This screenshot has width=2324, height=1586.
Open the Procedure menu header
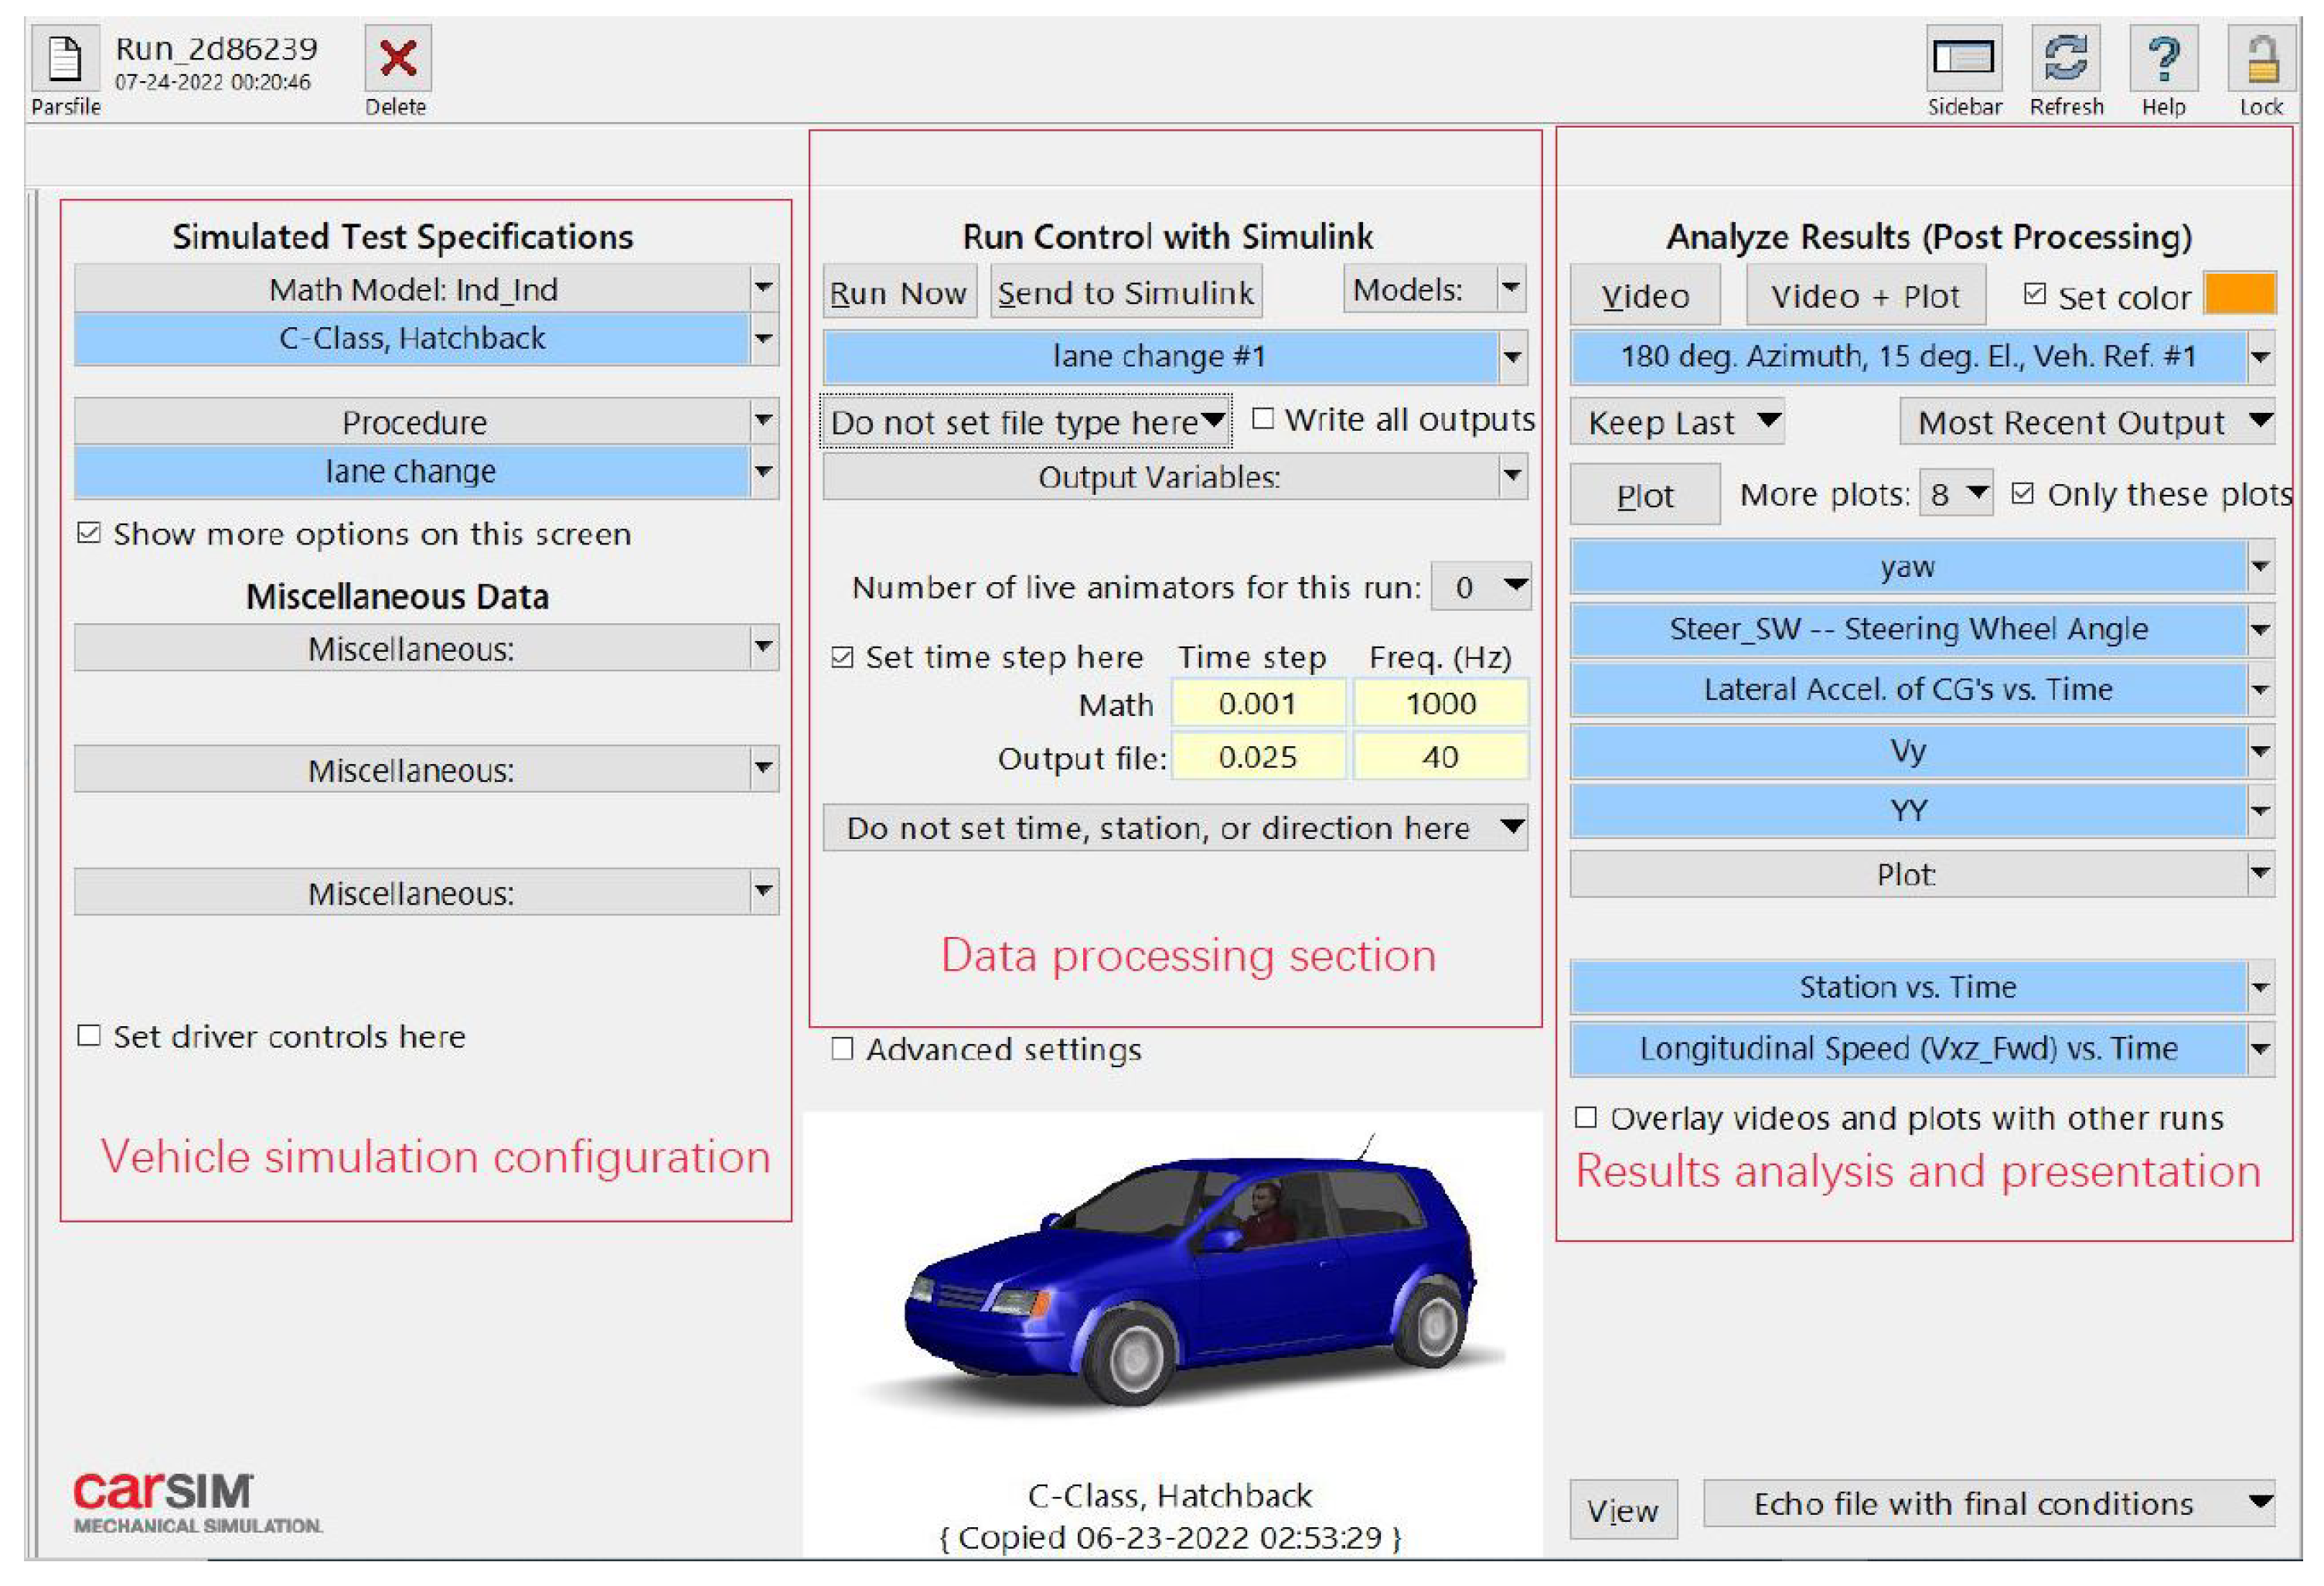click(414, 422)
